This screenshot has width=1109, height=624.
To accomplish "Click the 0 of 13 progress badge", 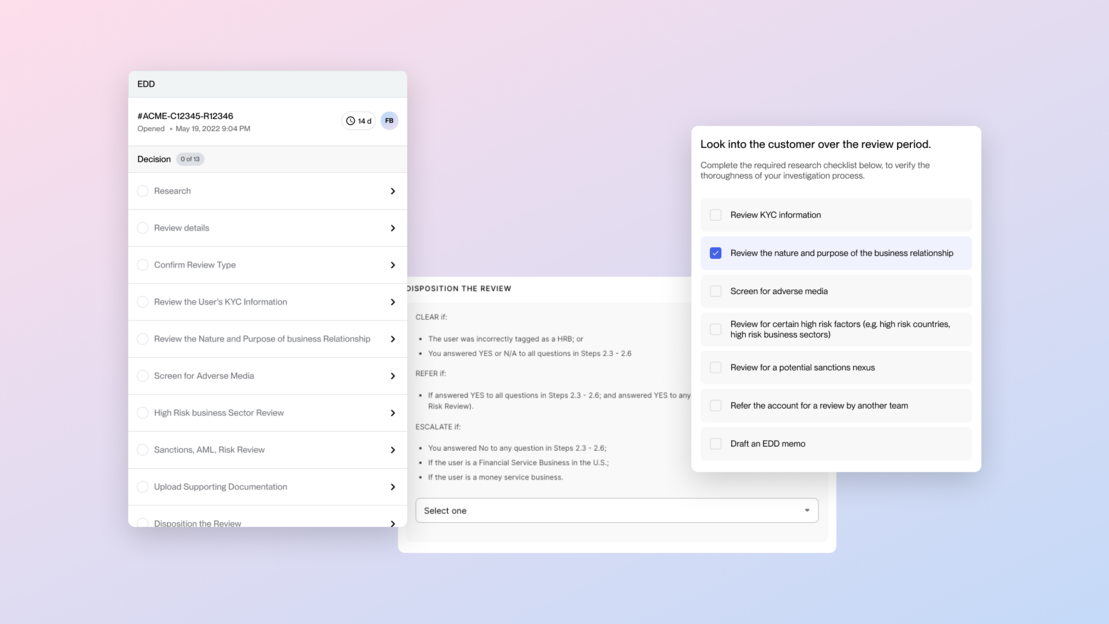I will 190,159.
